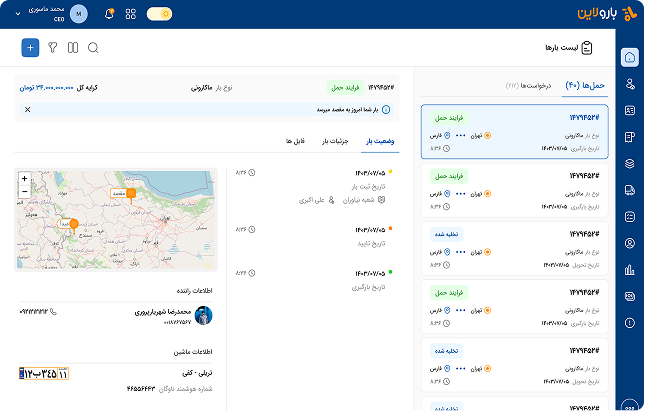The image size is (645, 411).
Task: Select the highlighted load card in the list
Action: pyautogui.click(x=515, y=132)
